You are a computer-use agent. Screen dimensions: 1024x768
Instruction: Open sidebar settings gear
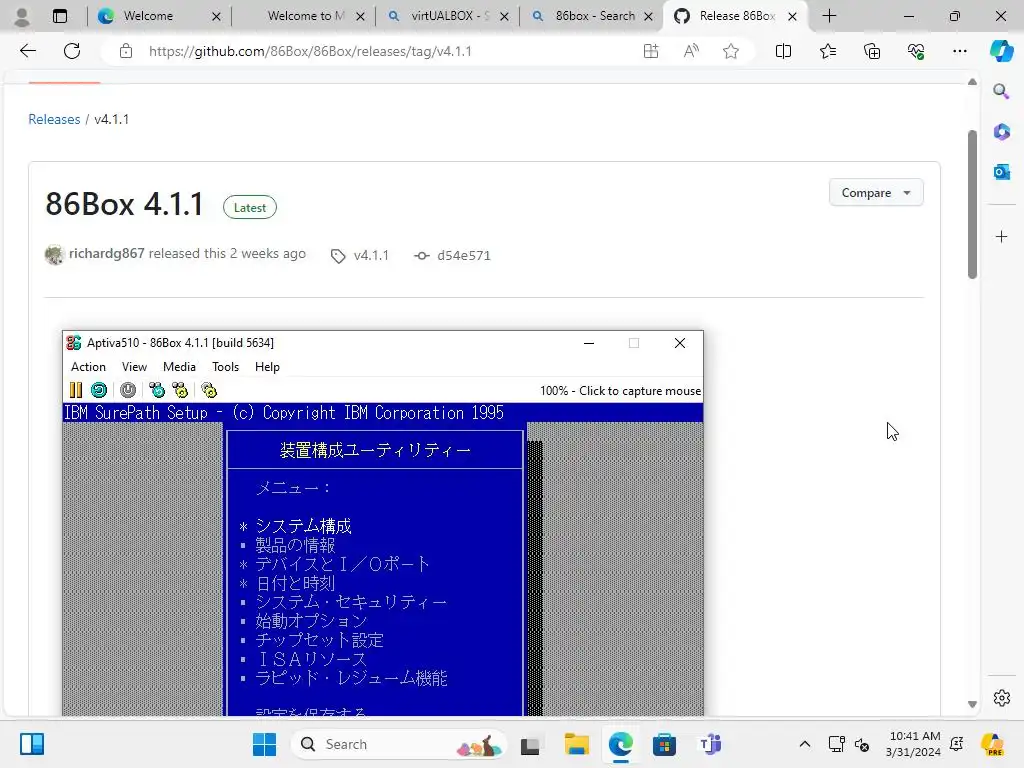tap(1001, 697)
